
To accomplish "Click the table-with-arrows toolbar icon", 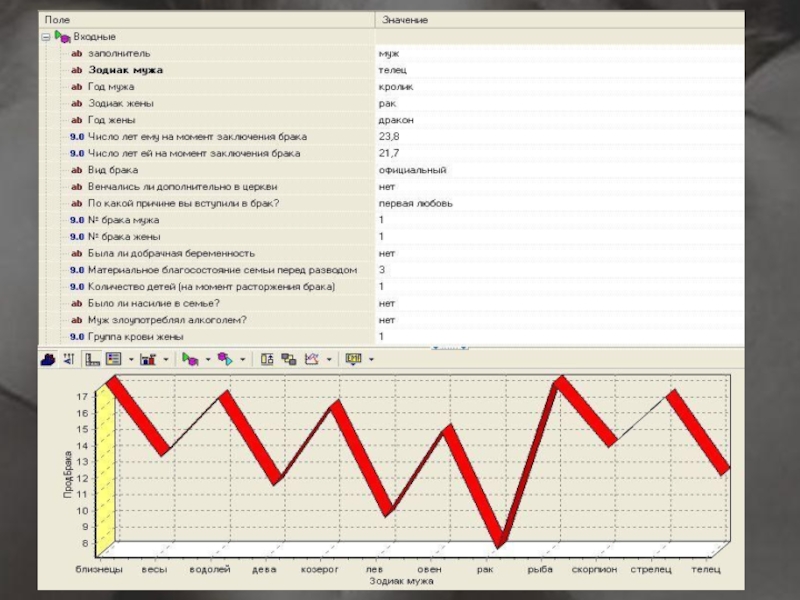I will pos(268,358).
